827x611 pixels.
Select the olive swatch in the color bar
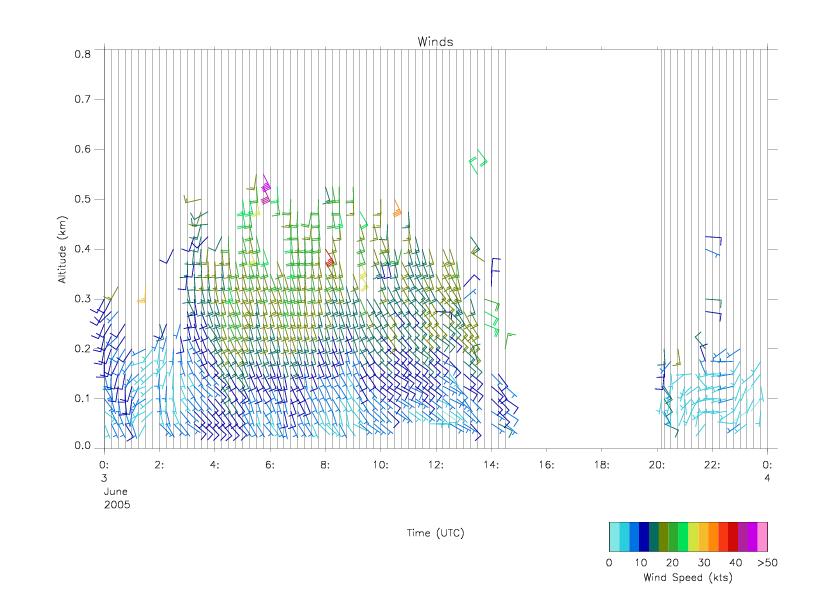point(663,537)
